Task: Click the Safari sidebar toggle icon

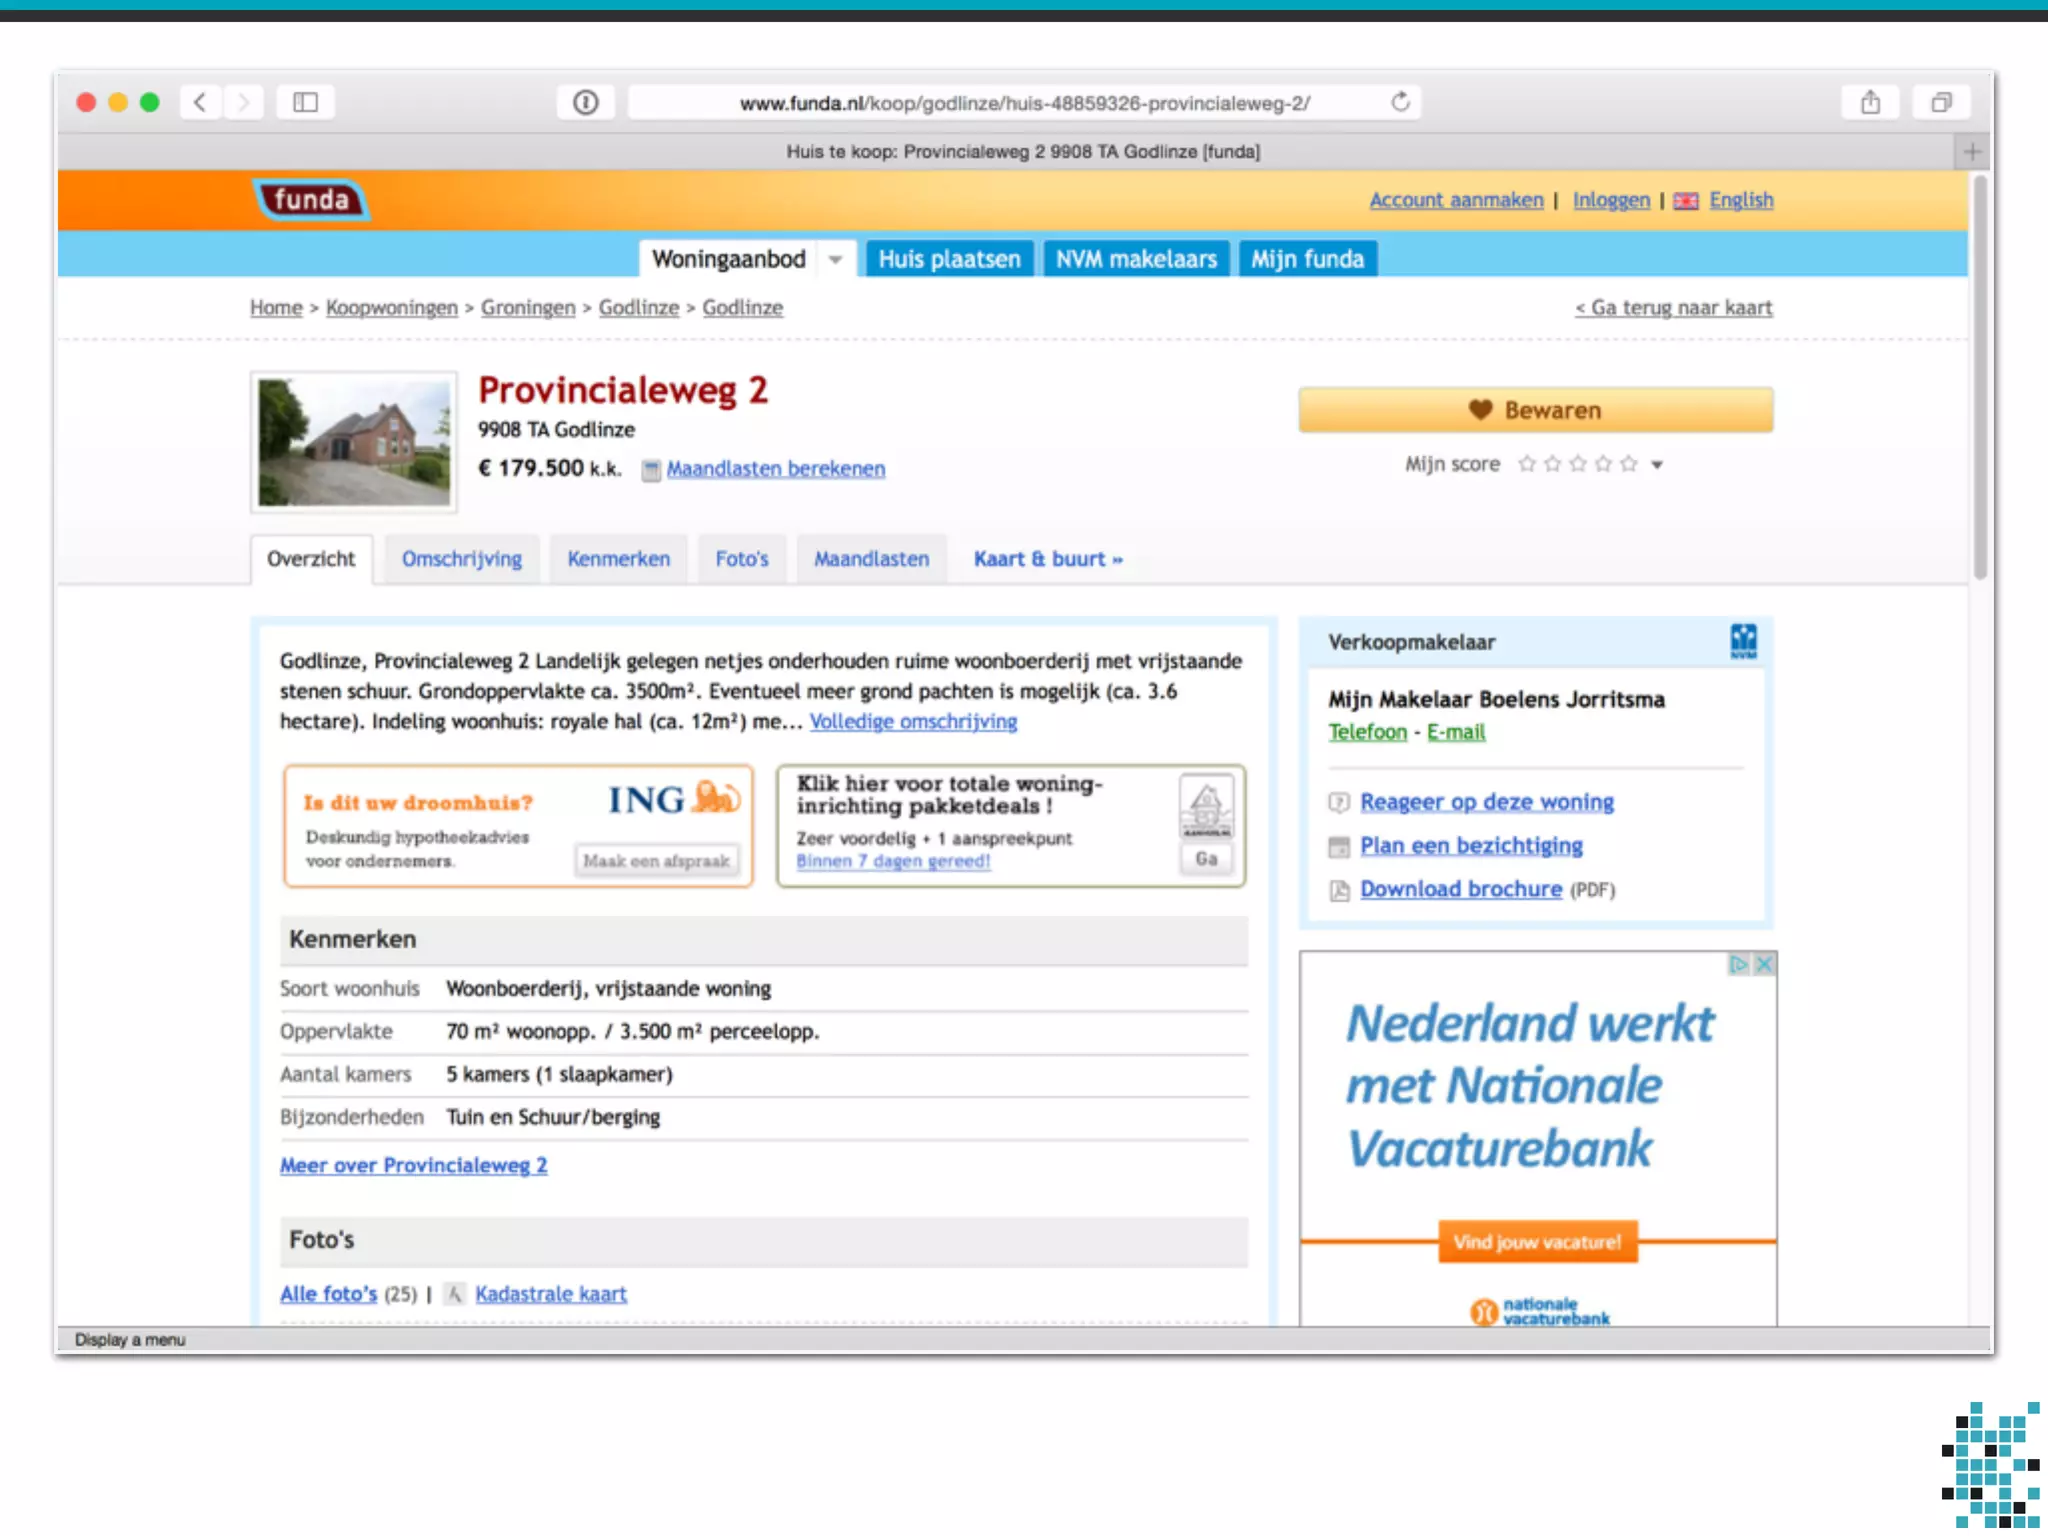Action: pyautogui.click(x=305, y=102)
